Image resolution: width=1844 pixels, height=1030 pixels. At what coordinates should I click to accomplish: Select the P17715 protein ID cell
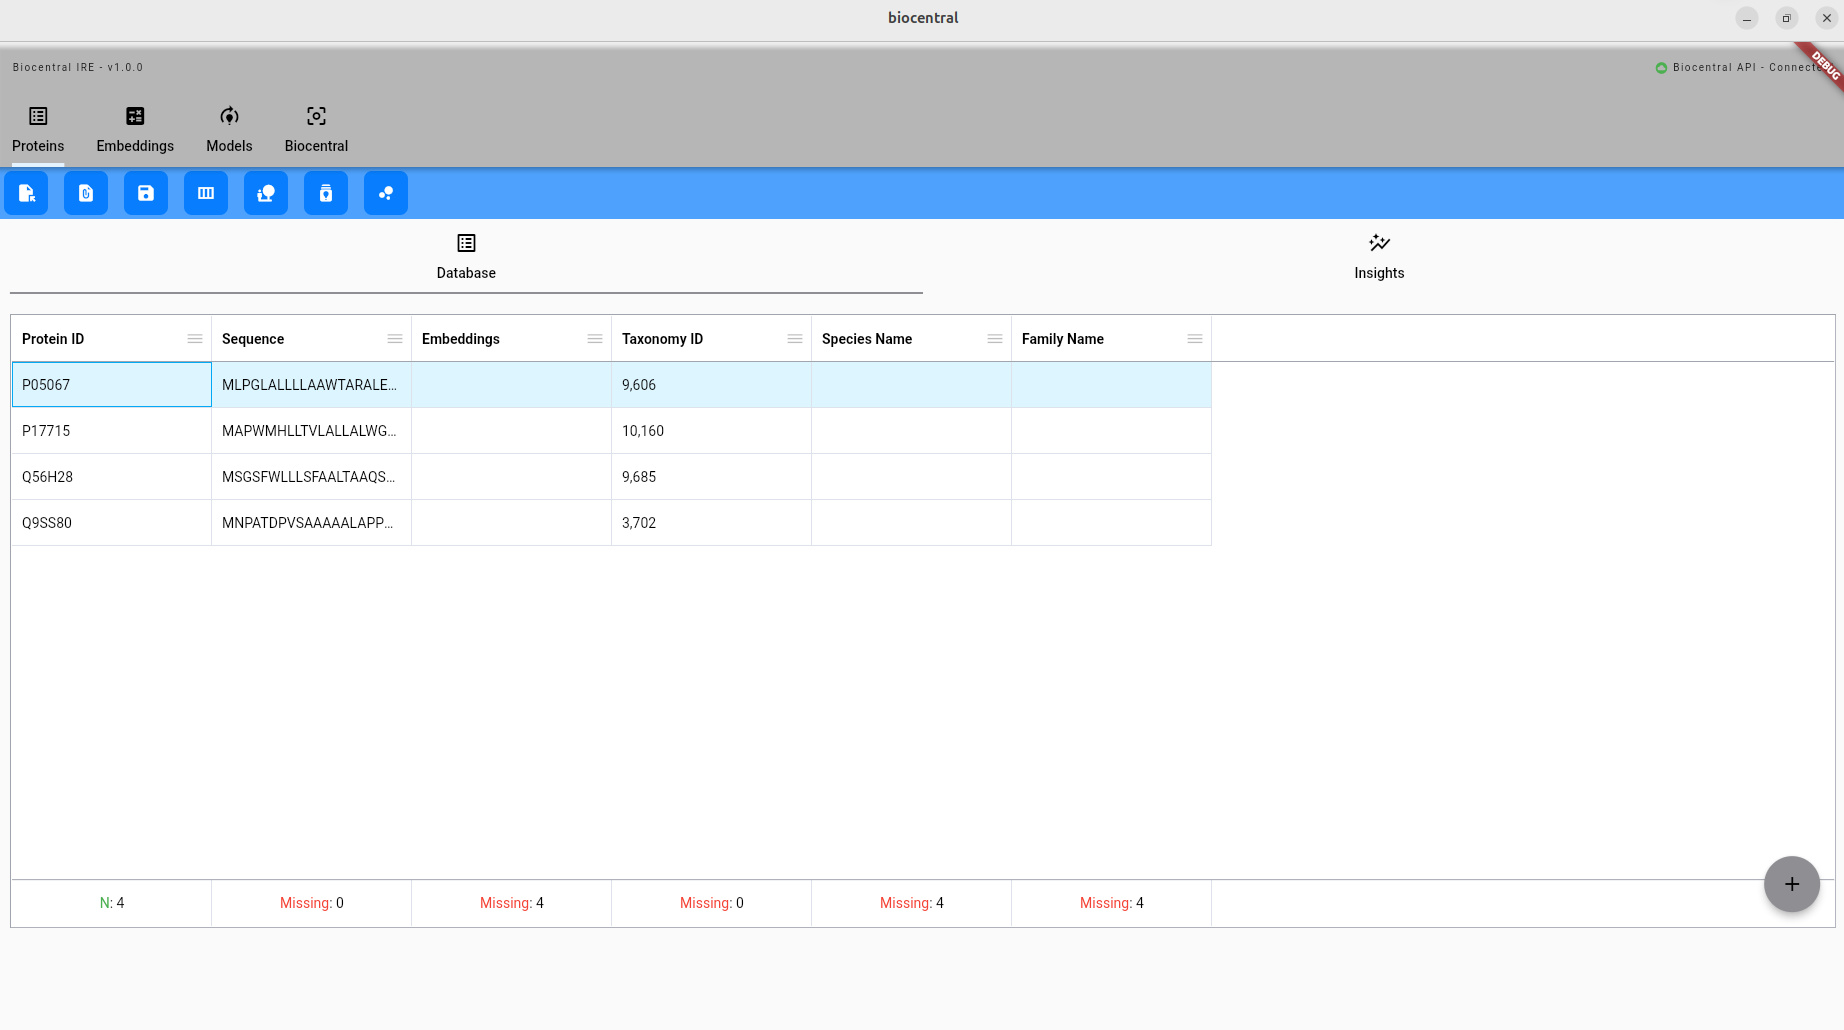click(111, 431)
